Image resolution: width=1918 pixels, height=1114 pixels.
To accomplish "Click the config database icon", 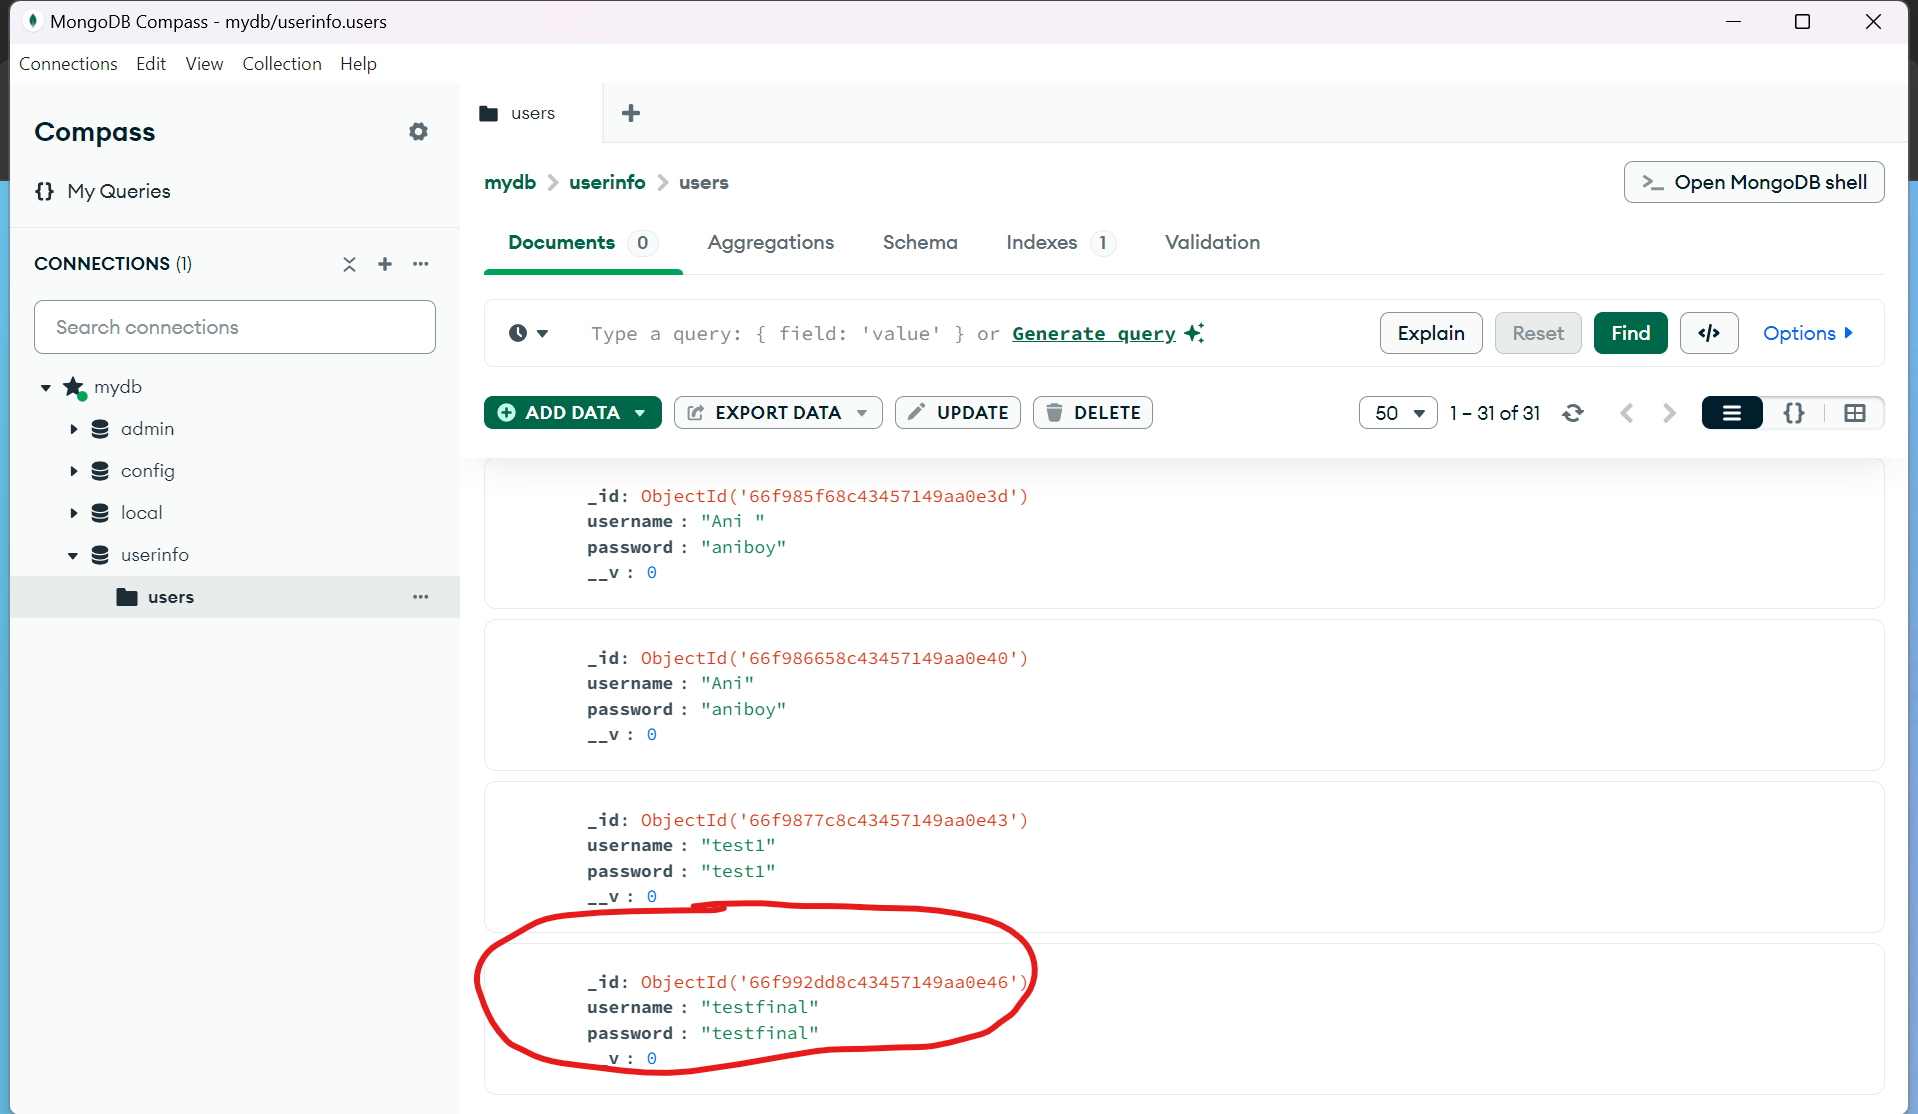I will (100, 471).
